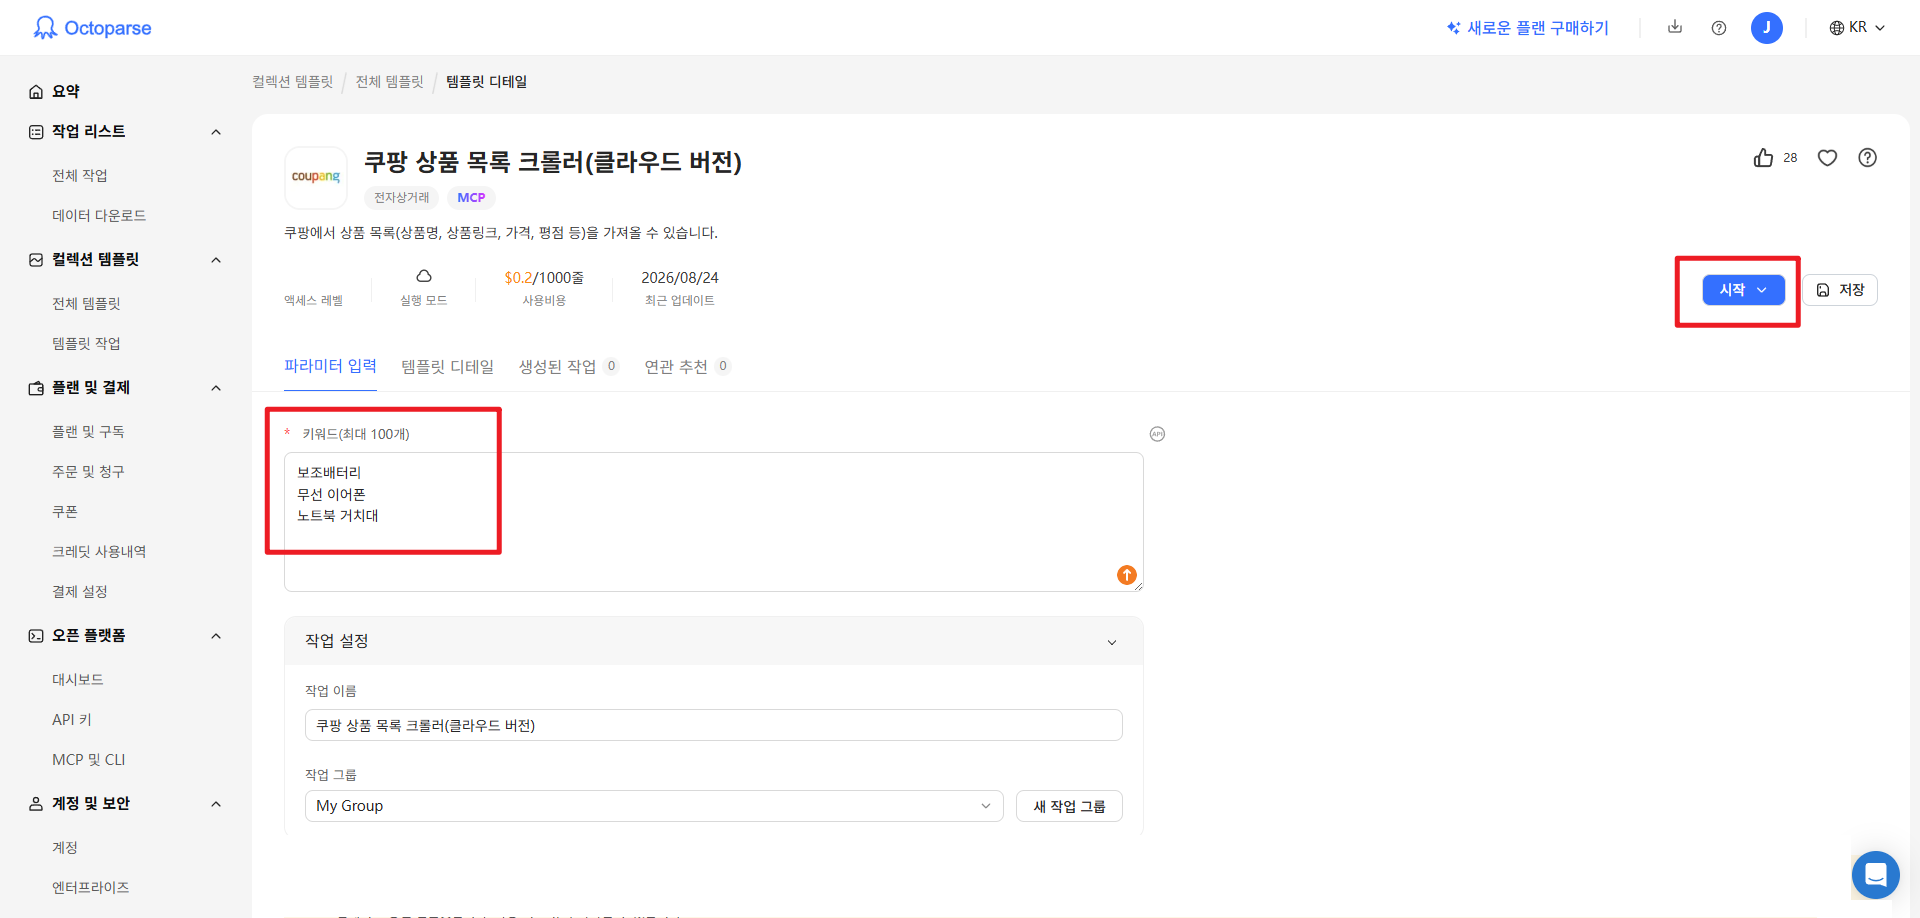Collapse the 작업 설정 panel
Image resolution: width=1920 pixels, height=918 pixels.
pyautogui.click(x=1112, y=642)
